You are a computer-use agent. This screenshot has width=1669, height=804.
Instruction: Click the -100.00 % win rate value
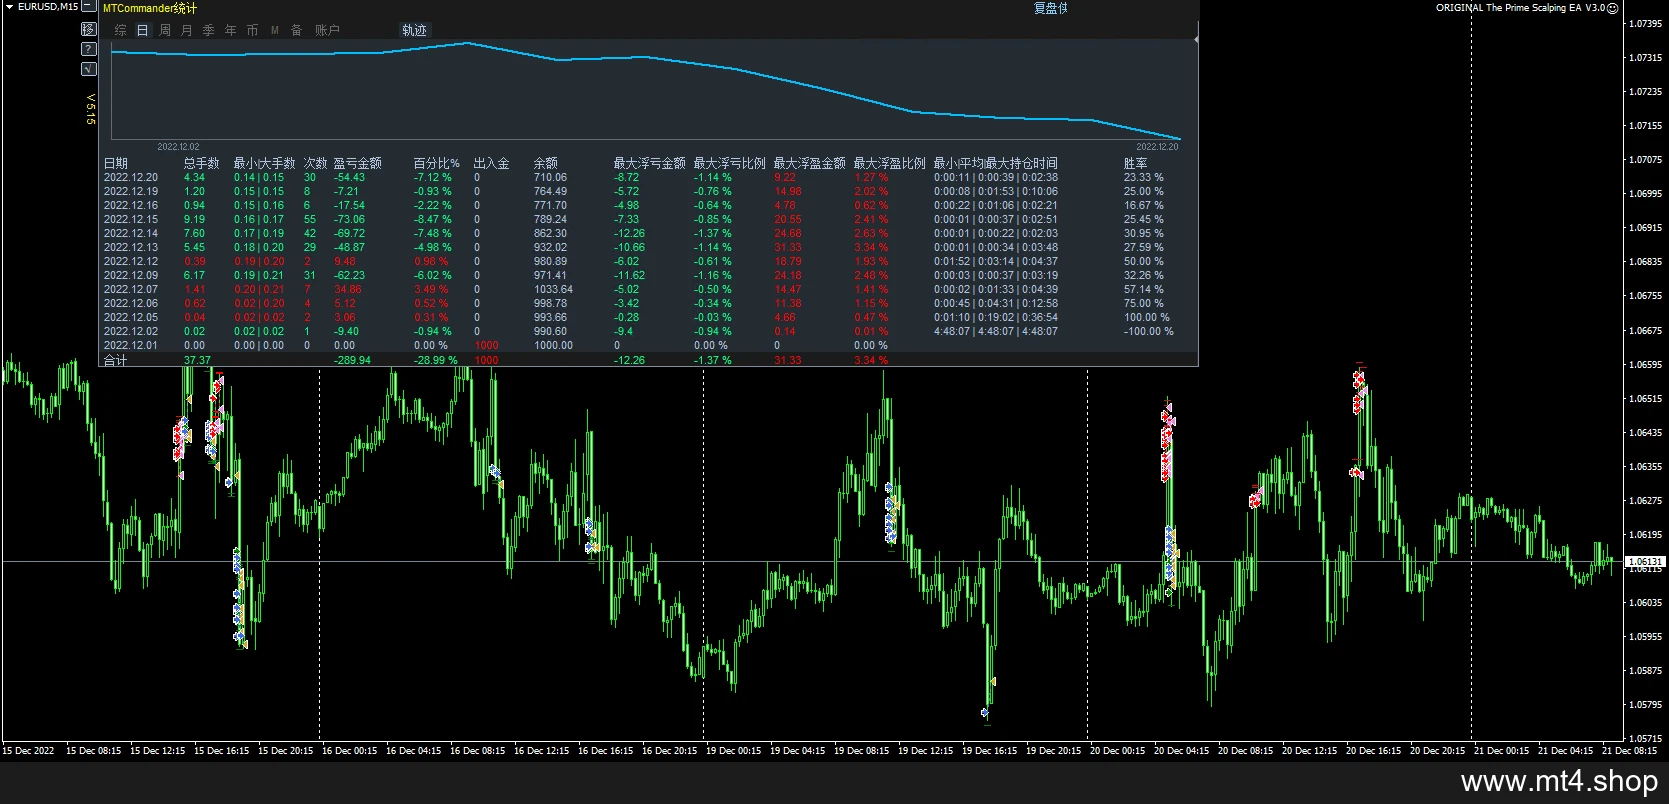[1148, 331]
